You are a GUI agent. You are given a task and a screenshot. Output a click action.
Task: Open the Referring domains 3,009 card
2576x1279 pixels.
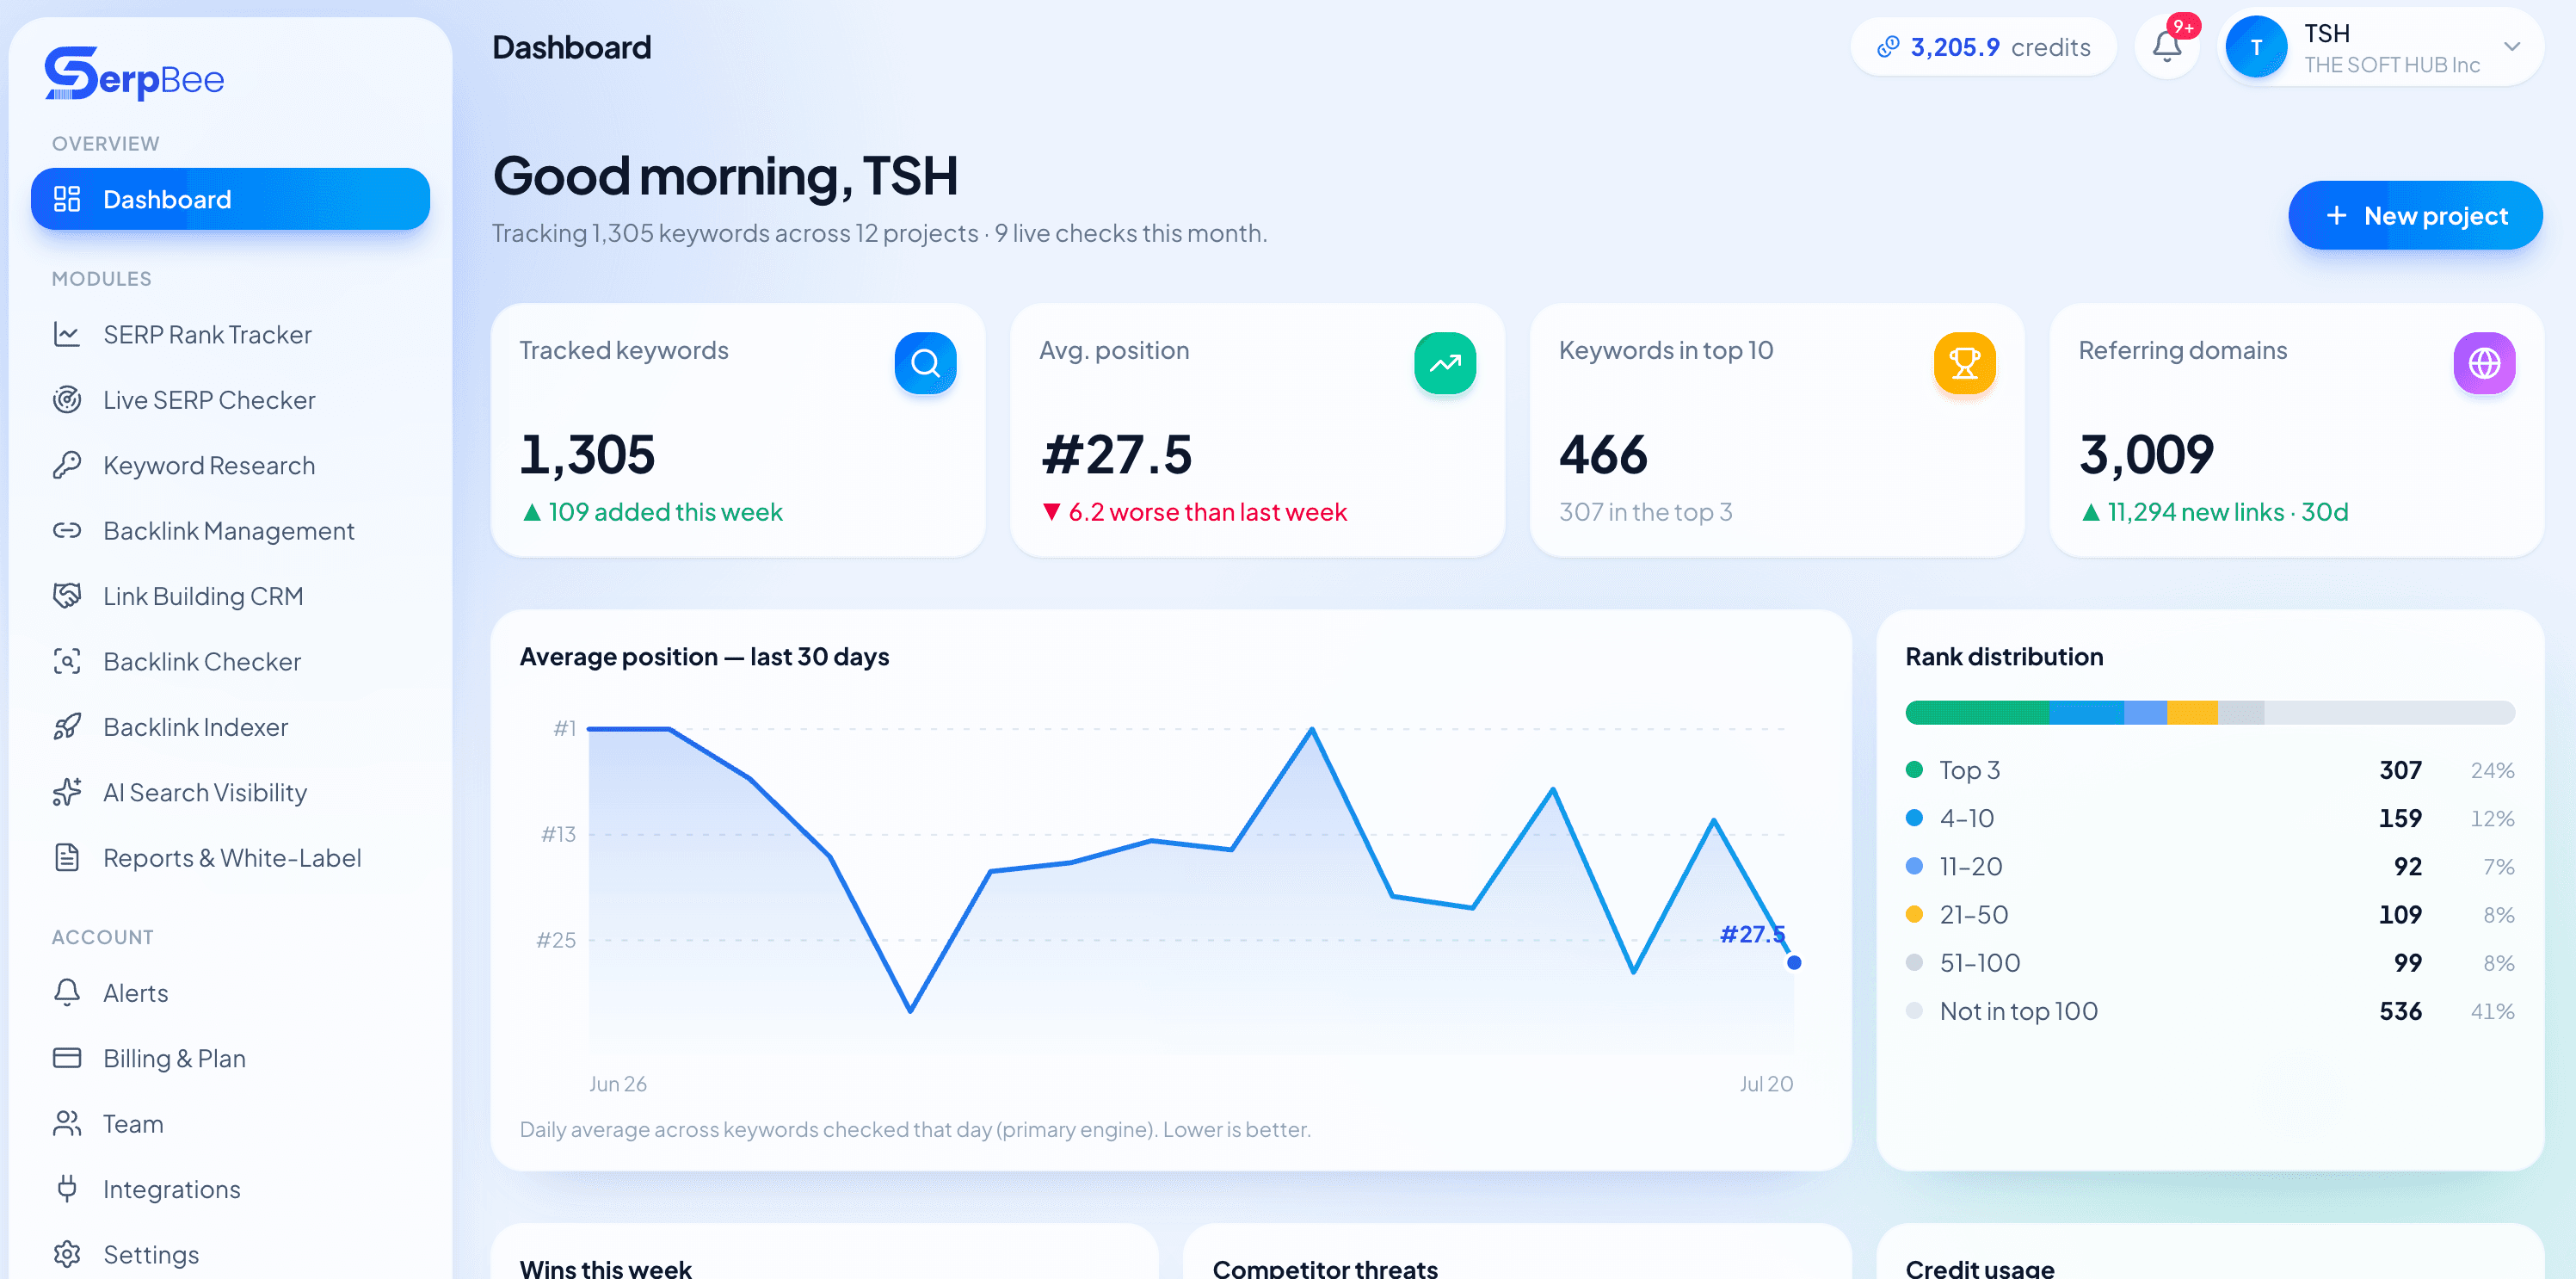[x=2296, y=430]
